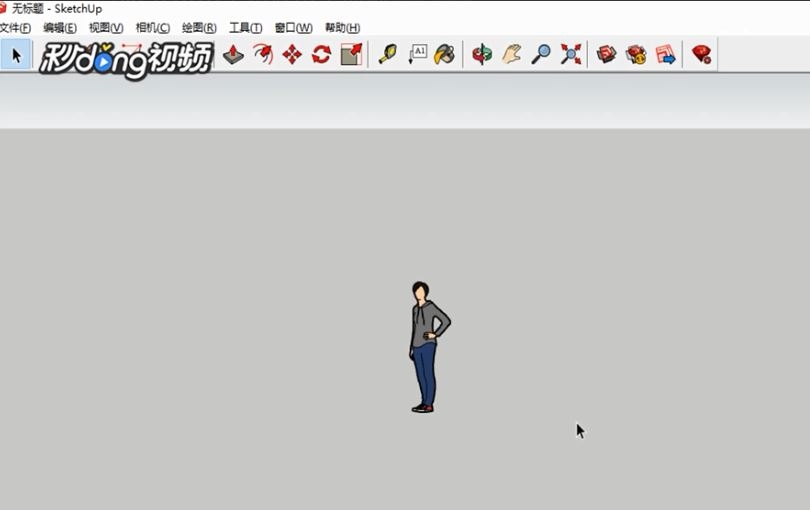Open the 工具(T) menu
This screenshot has width=810, height=510.
pyautogui.click(x=245, y=28)
